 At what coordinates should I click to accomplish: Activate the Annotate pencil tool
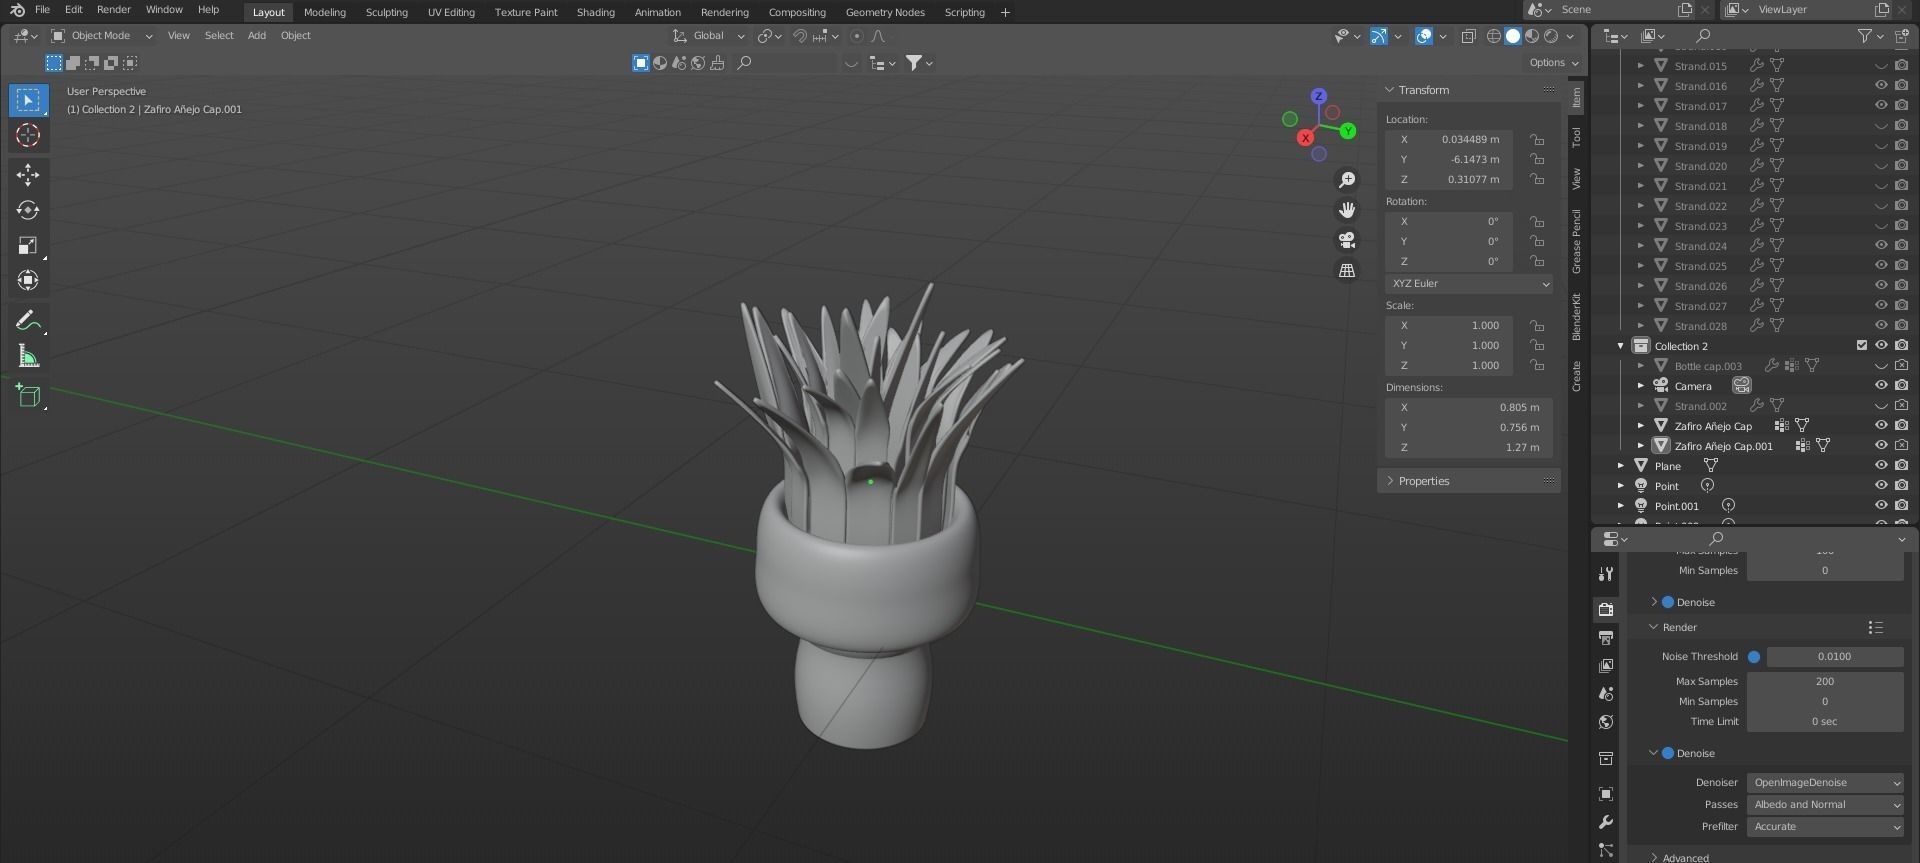pyautogui.click(x=28, y=321)
